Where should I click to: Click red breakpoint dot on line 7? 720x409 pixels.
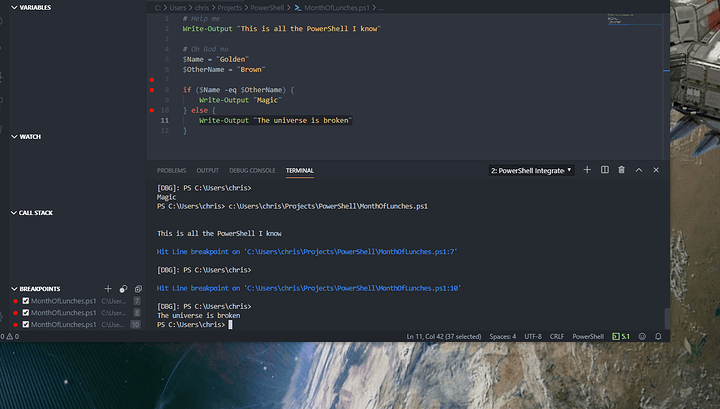[x=152, y=80]
